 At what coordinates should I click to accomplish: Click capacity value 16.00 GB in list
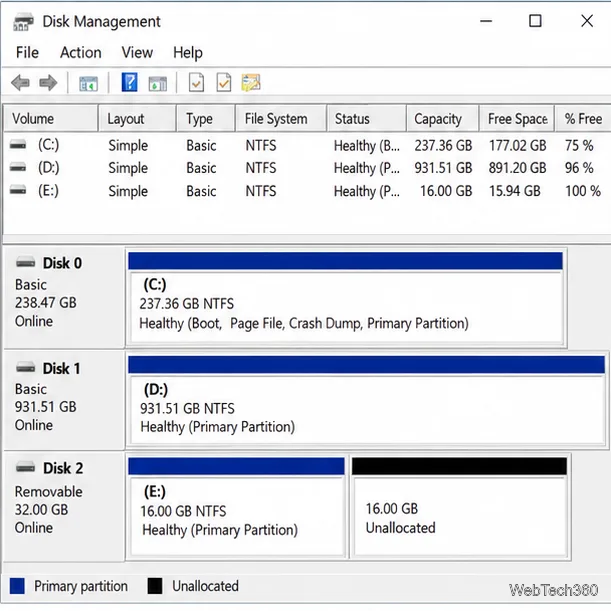pos(446,191)
